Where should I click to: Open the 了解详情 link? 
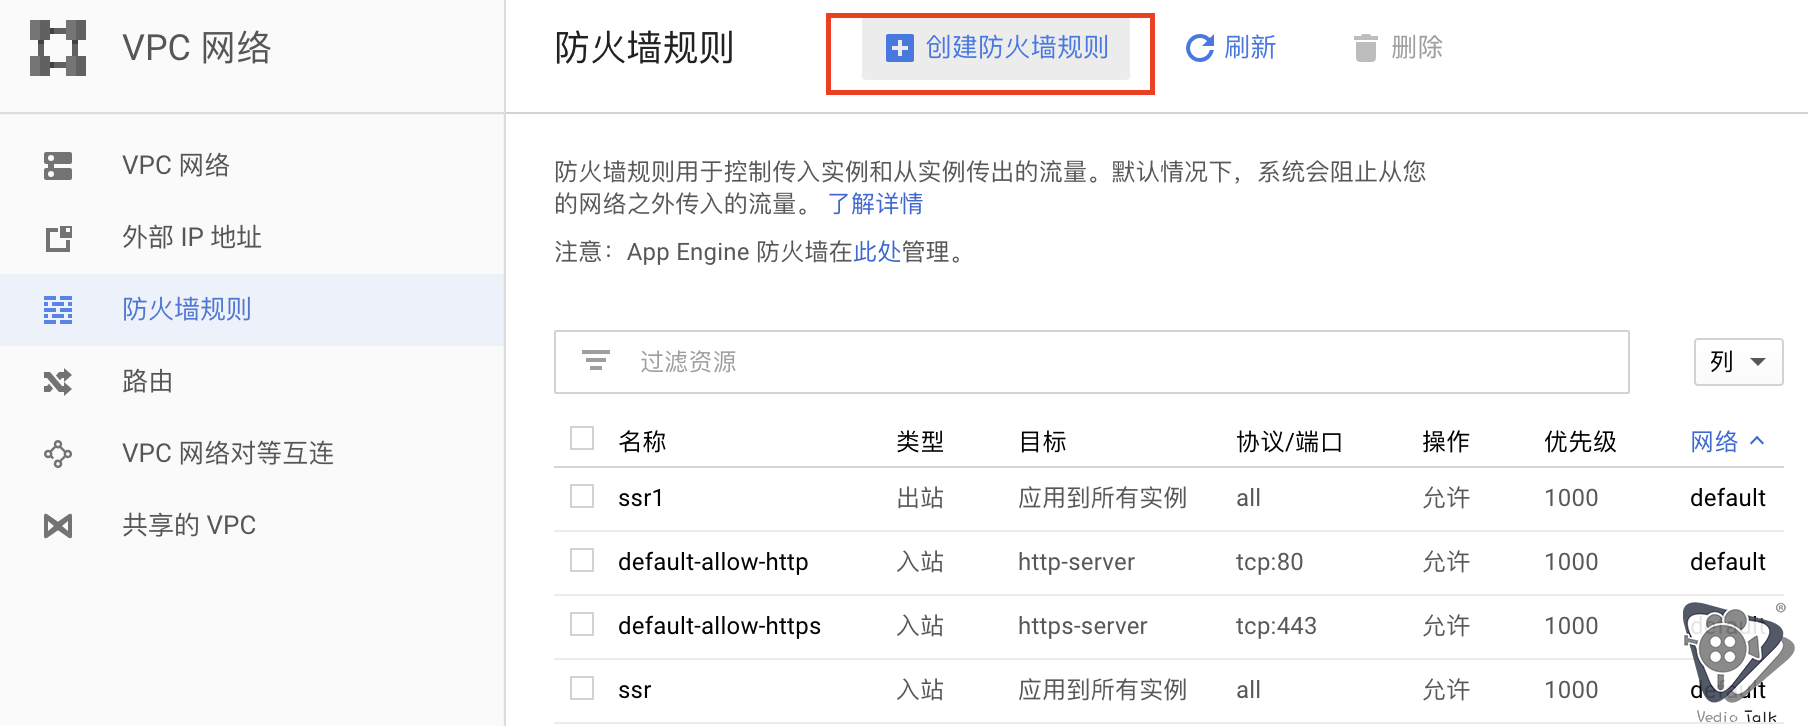click(x=875, y=204)
